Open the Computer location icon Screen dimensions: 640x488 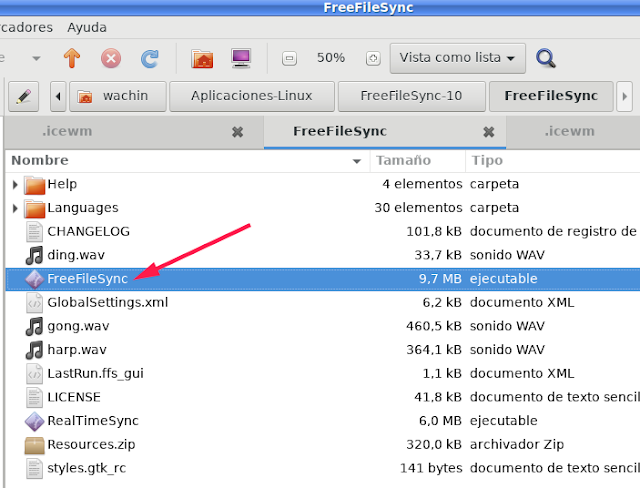pyautogui.click(x=241, y=58)
